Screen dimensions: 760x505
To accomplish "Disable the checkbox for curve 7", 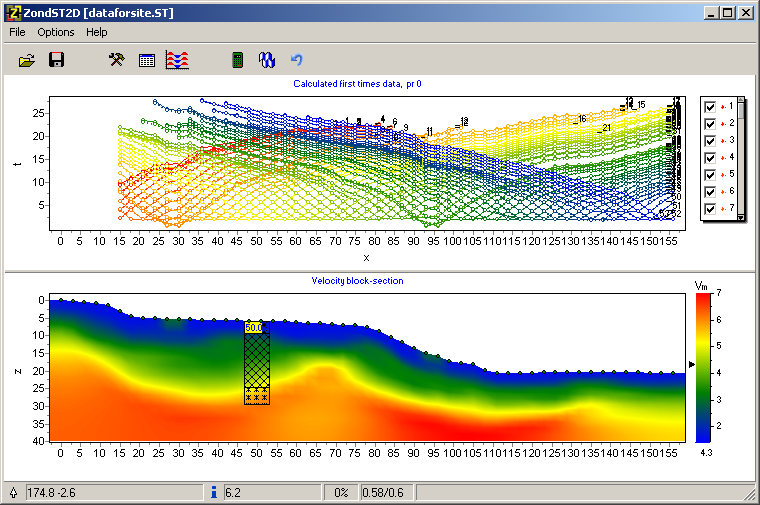I will (710, 208).
